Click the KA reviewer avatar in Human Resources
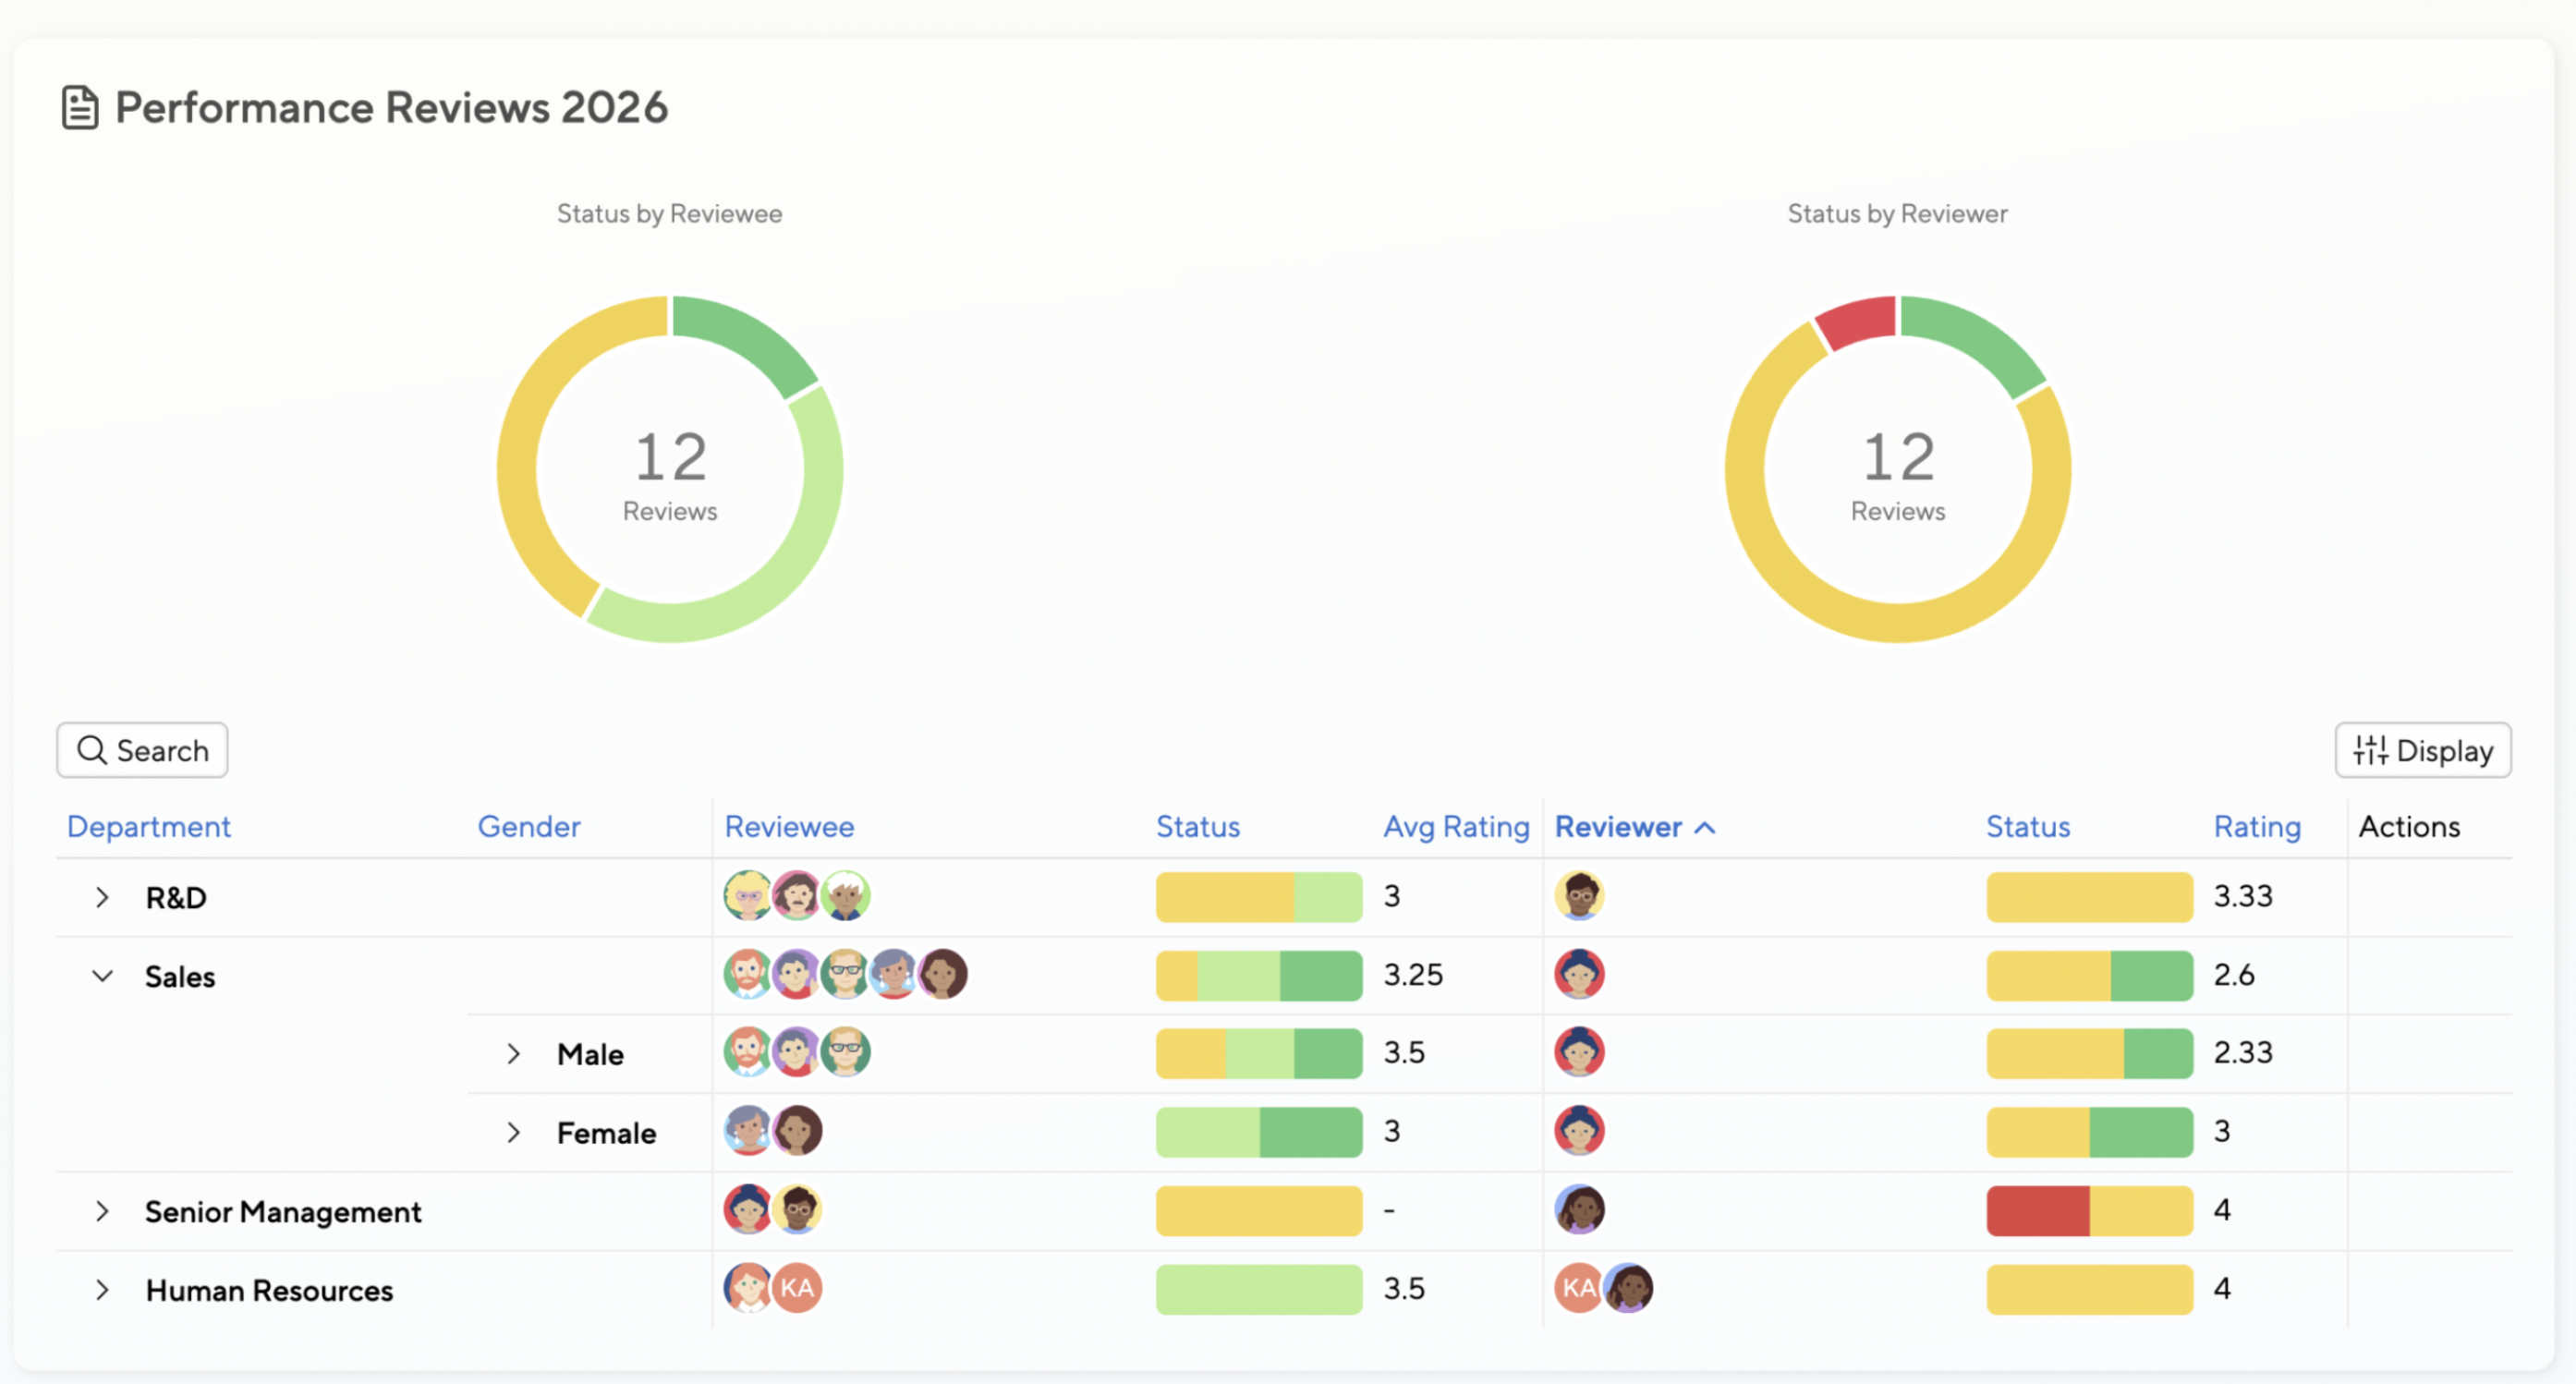 (1579, 1288)
